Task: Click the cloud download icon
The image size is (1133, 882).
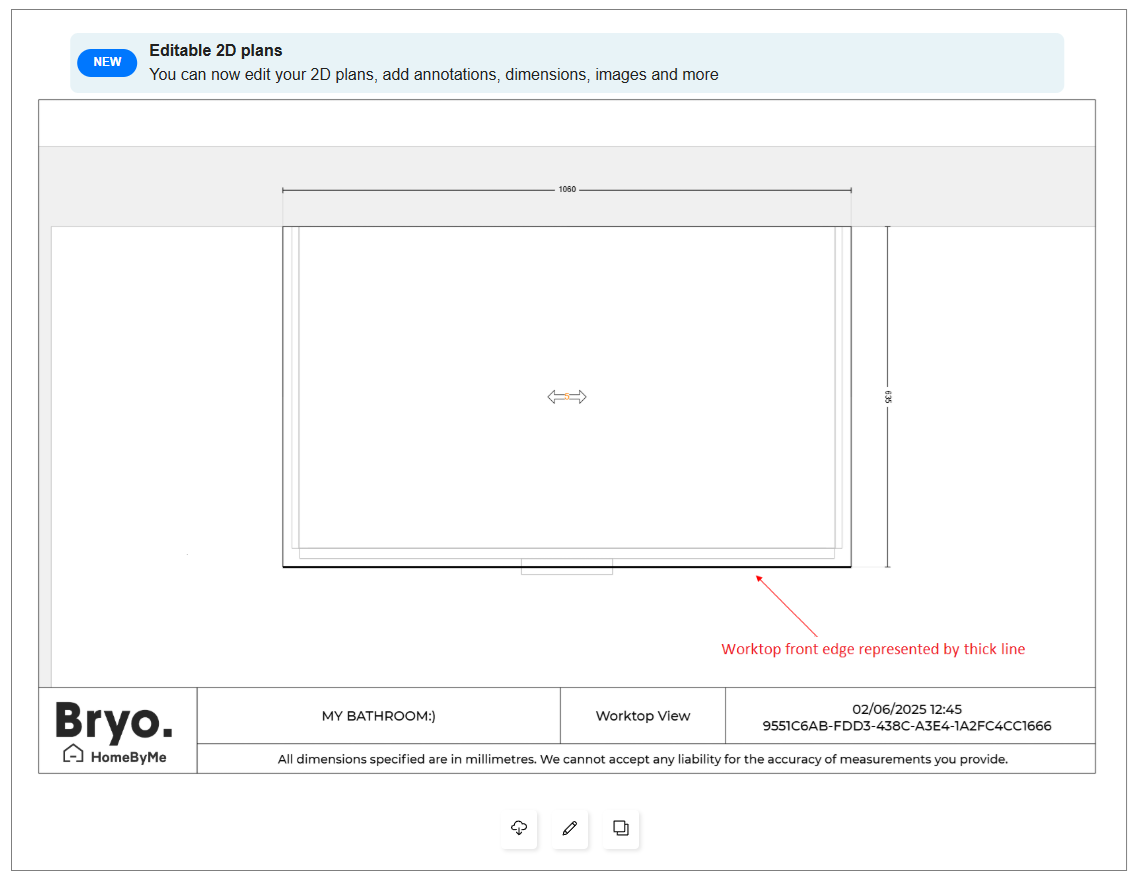Action: click(519, 829)
